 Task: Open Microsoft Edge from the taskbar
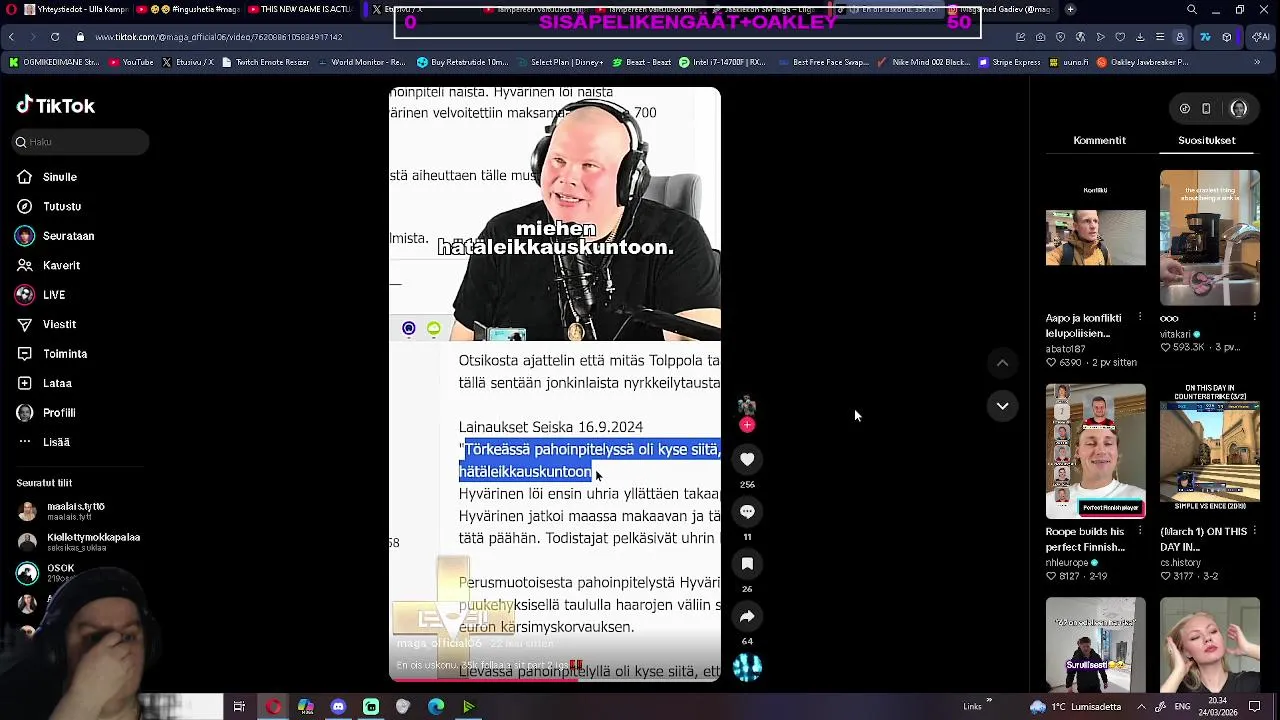436,707
